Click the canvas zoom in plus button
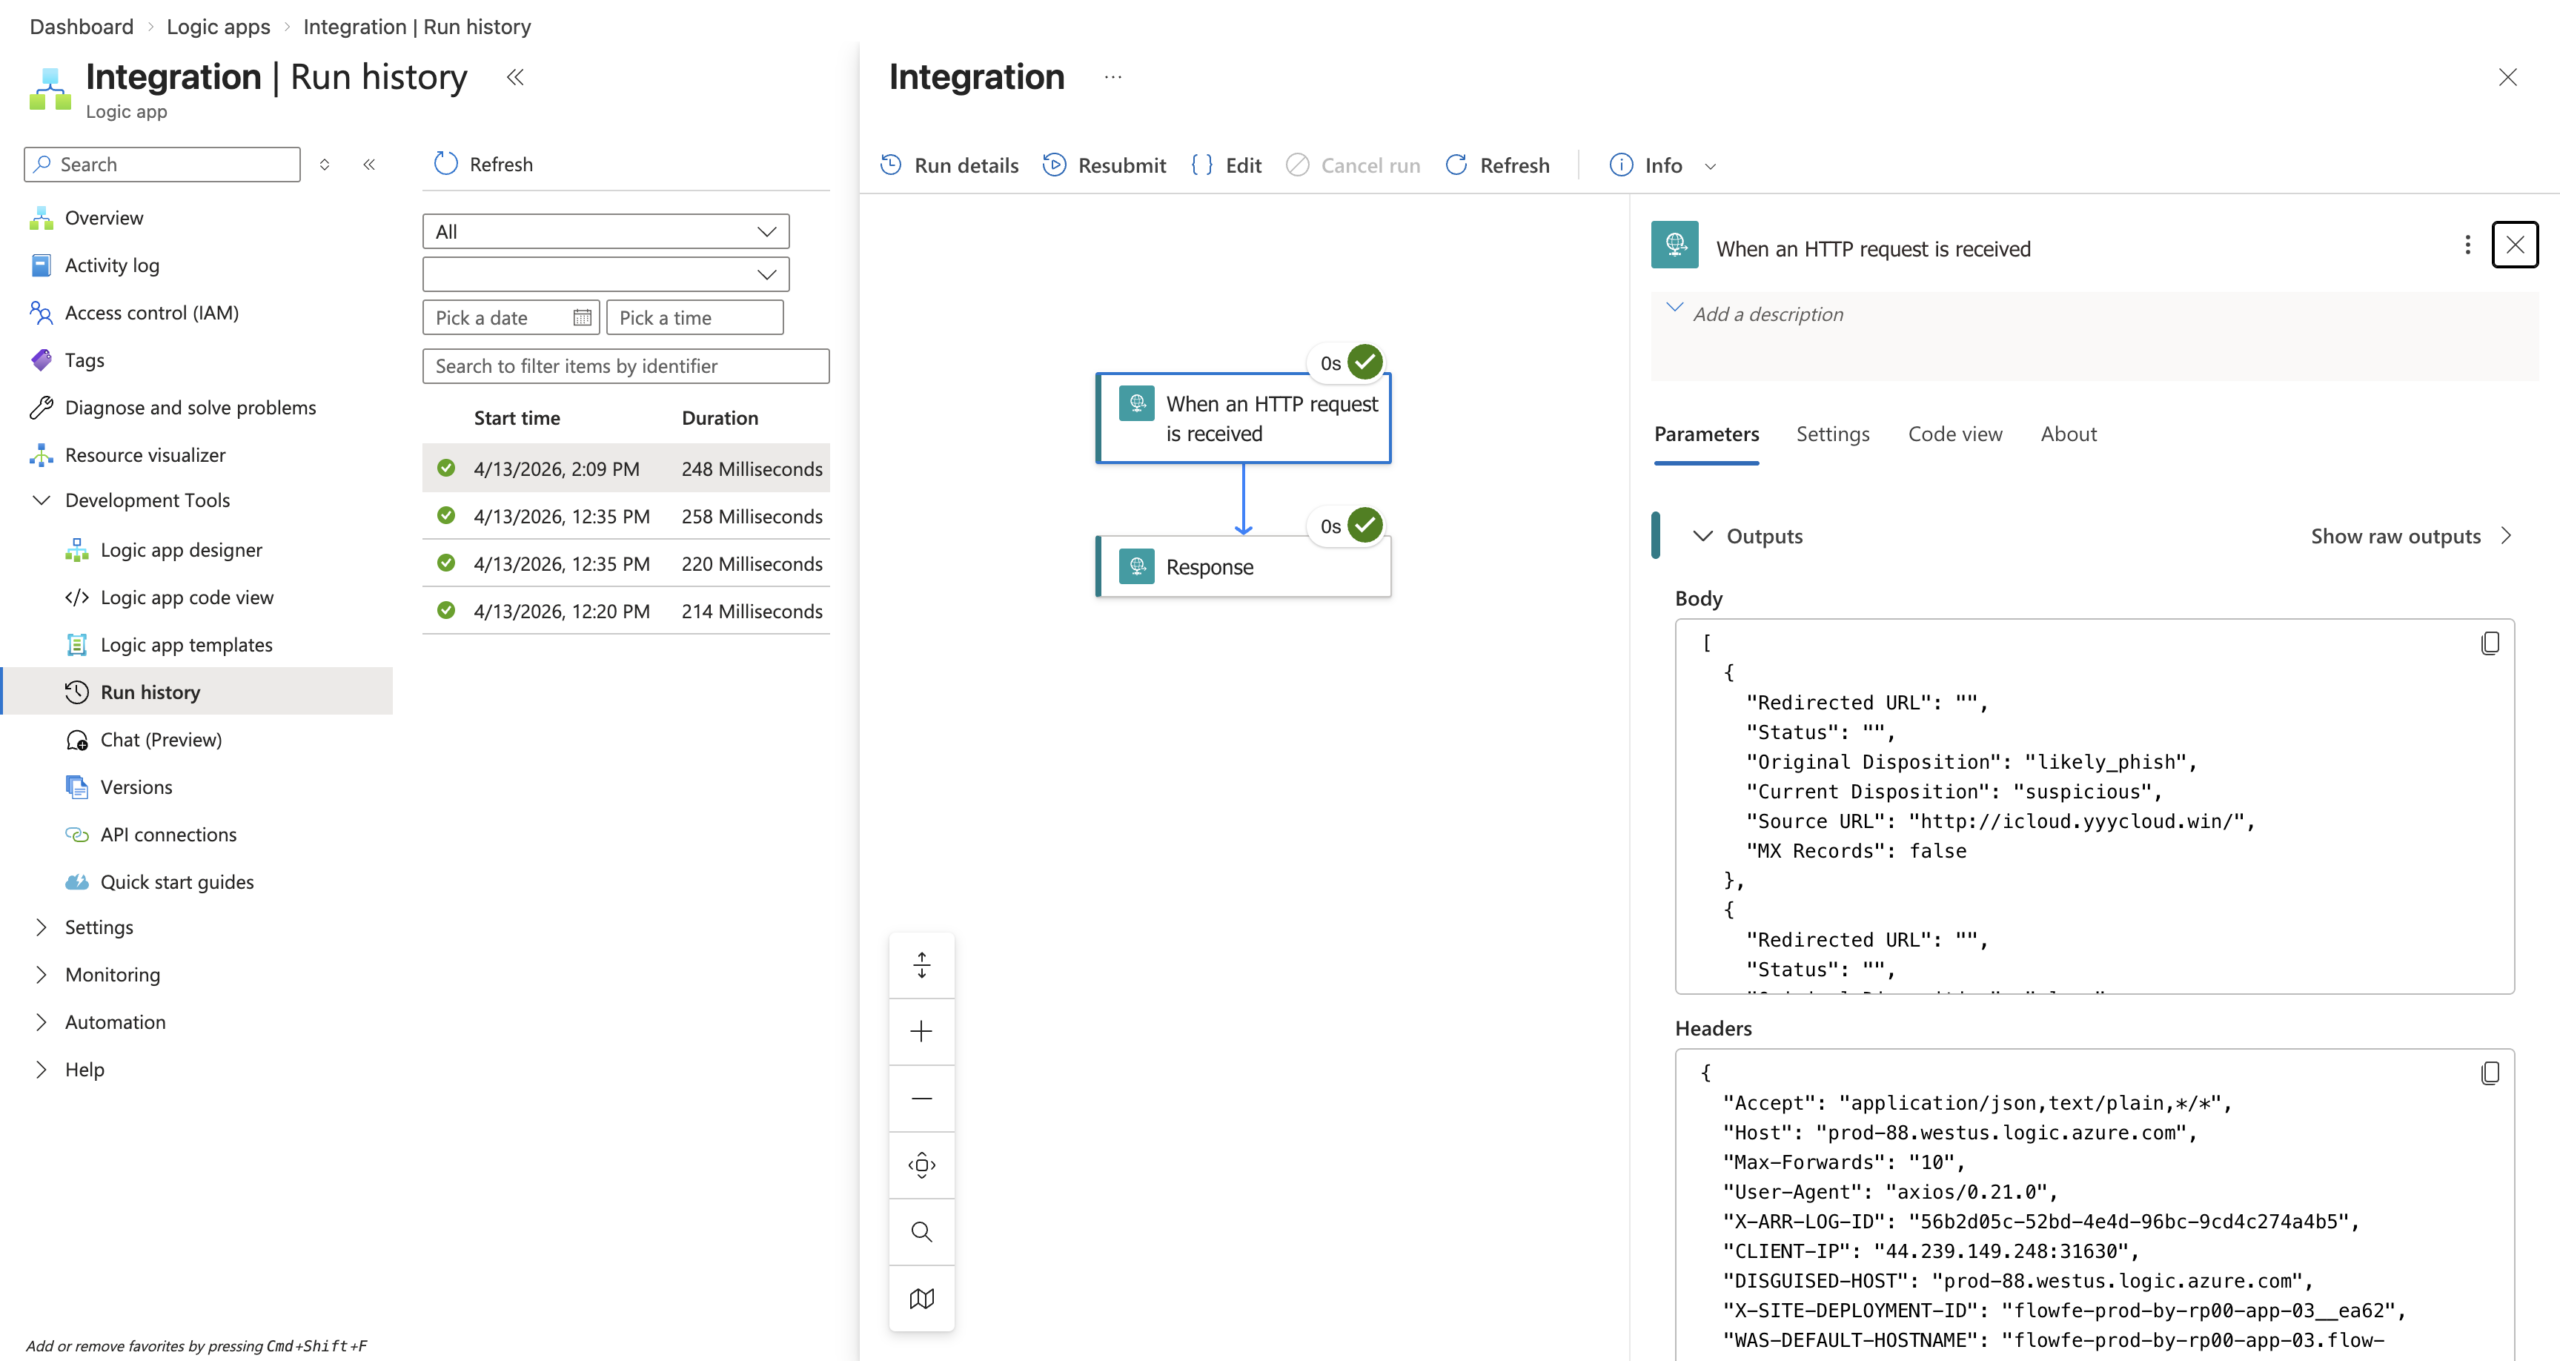Image resolution: width=2560 pixels, height=1361 pixels. pos(921,1031)
